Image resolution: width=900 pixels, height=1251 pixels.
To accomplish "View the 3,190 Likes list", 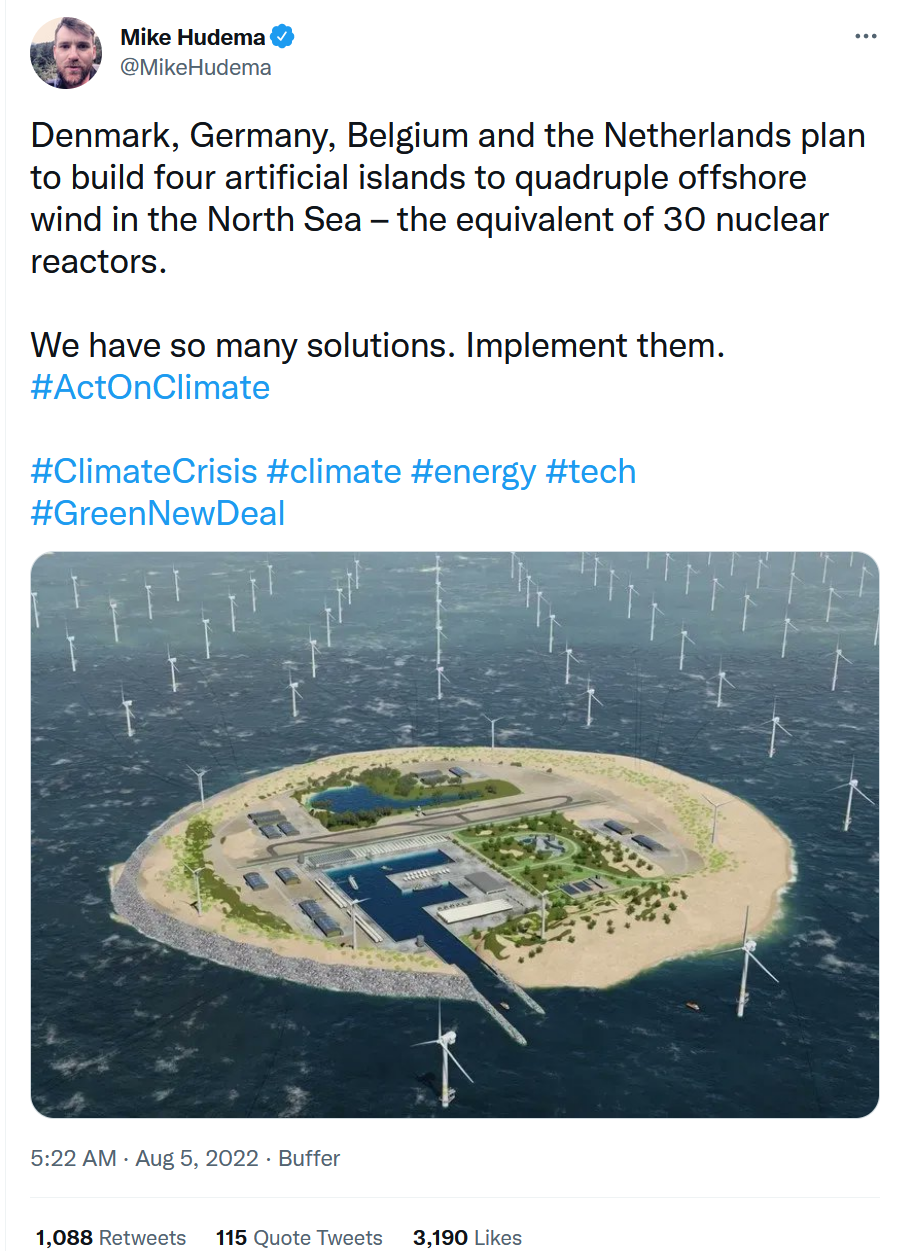I will pyautogui.click(x=467, y=1237).
